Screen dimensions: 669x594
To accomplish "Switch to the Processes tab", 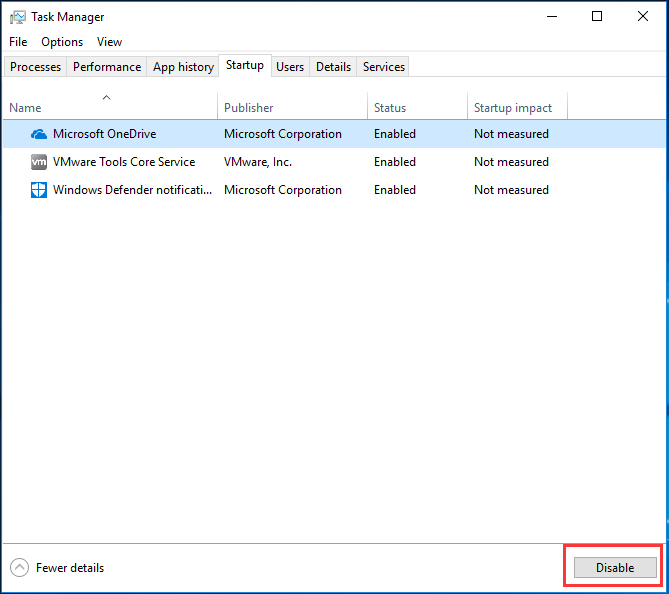I will pyautogui.click(x=35, y=67).
